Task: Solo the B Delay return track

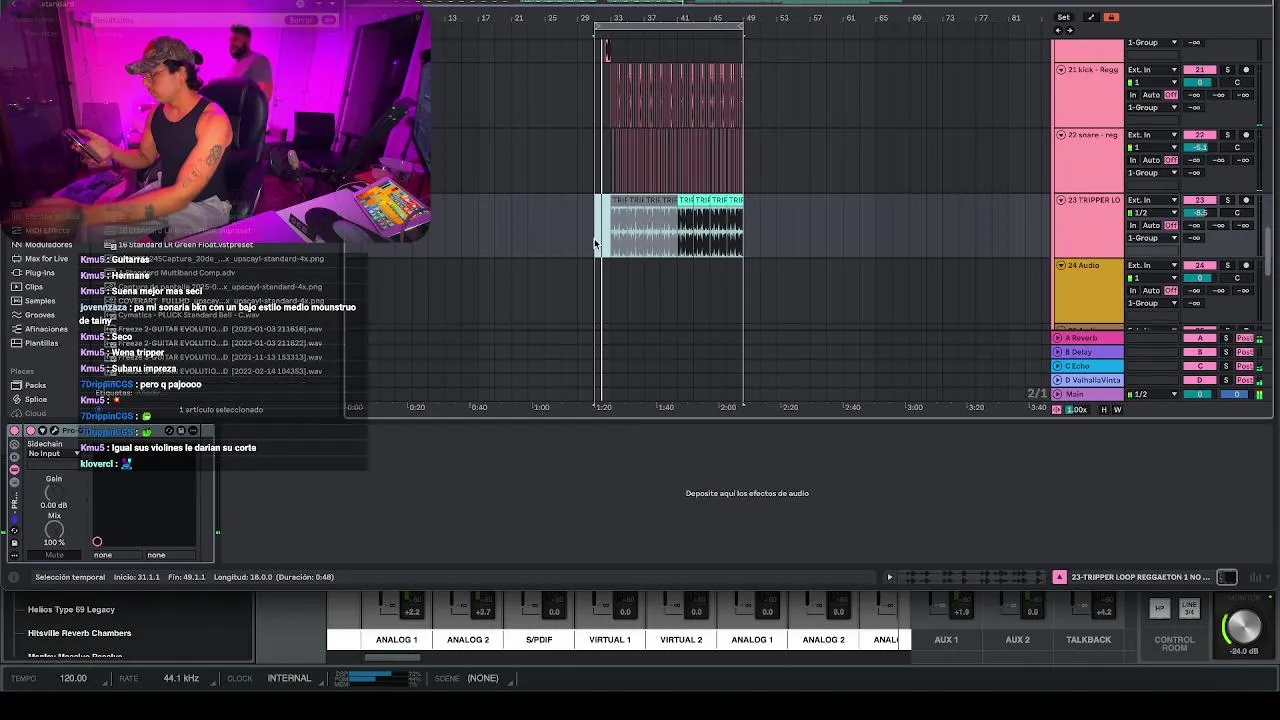Action: pyautogui.click(x=1226, y=352)
